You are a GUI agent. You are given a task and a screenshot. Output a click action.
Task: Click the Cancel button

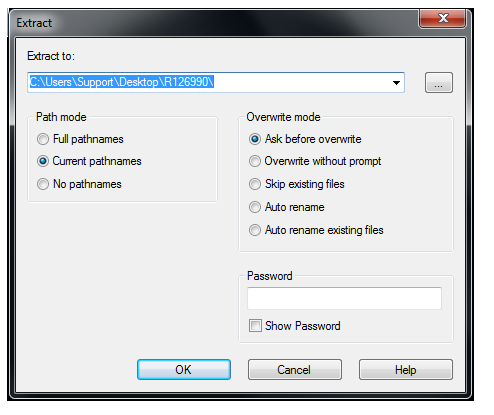pos(295,369)
